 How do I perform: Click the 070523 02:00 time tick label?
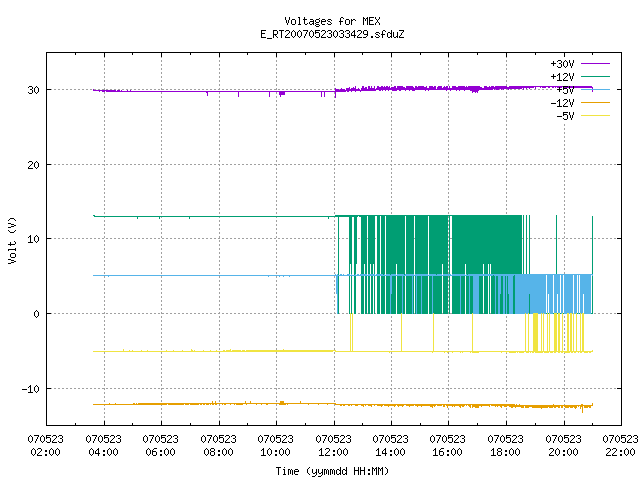click(46, 446)
